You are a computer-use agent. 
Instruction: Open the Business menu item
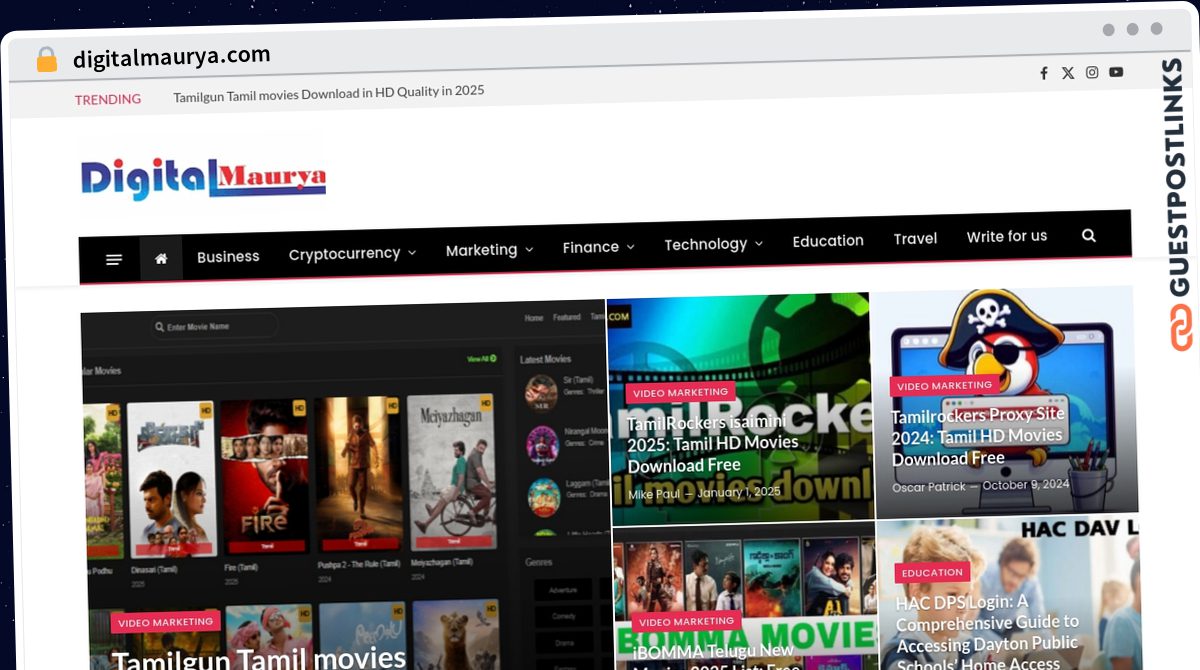click(228, 256)
